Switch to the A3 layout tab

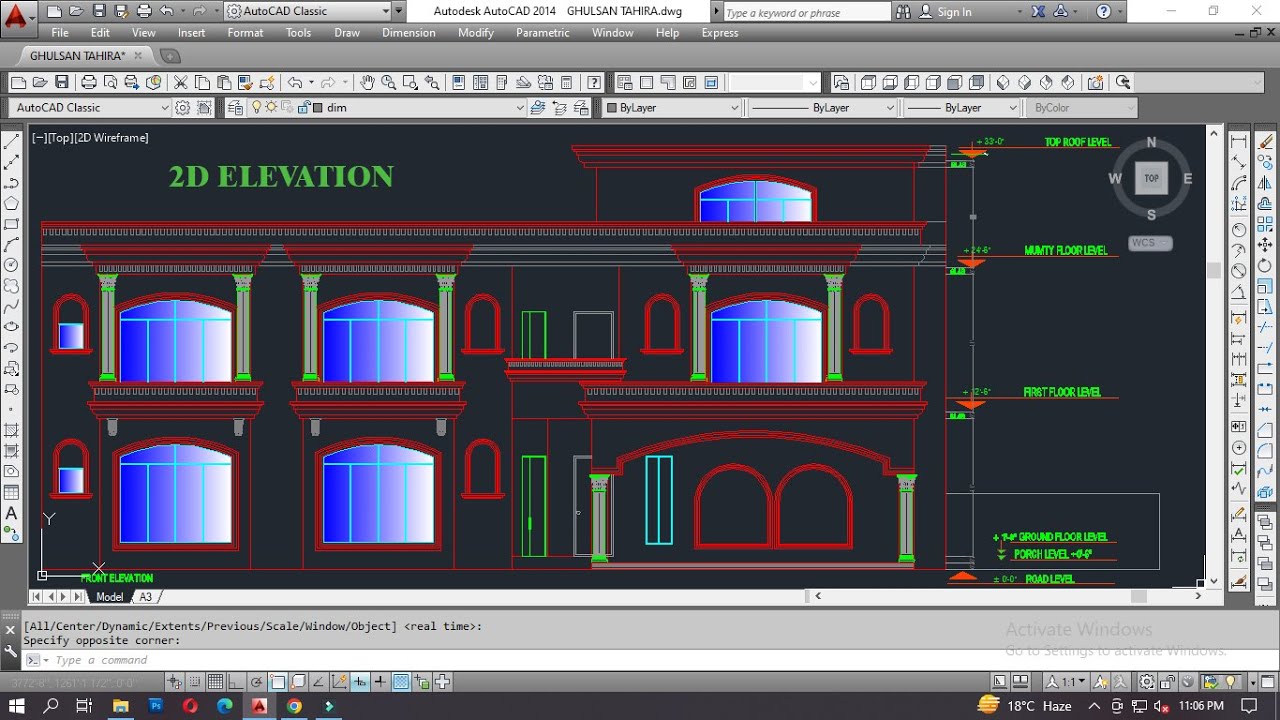[146, 597]
